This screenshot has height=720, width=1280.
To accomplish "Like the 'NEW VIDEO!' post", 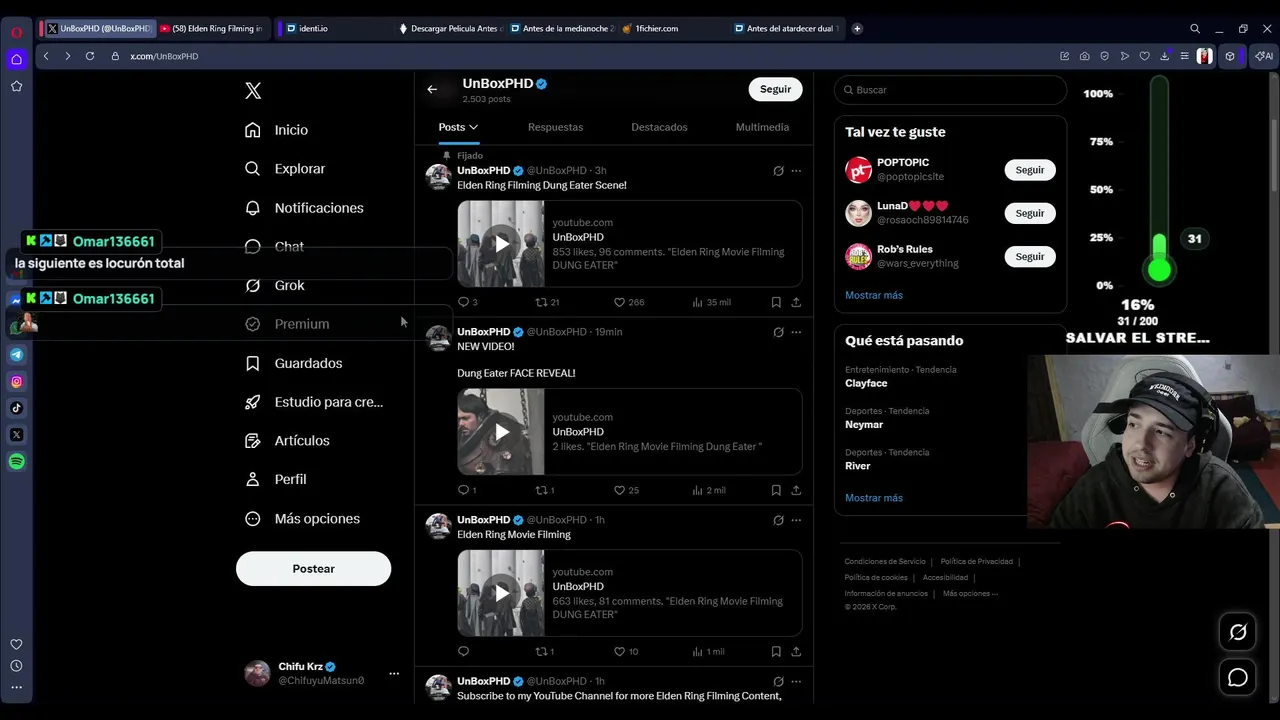I will [626, 490].
